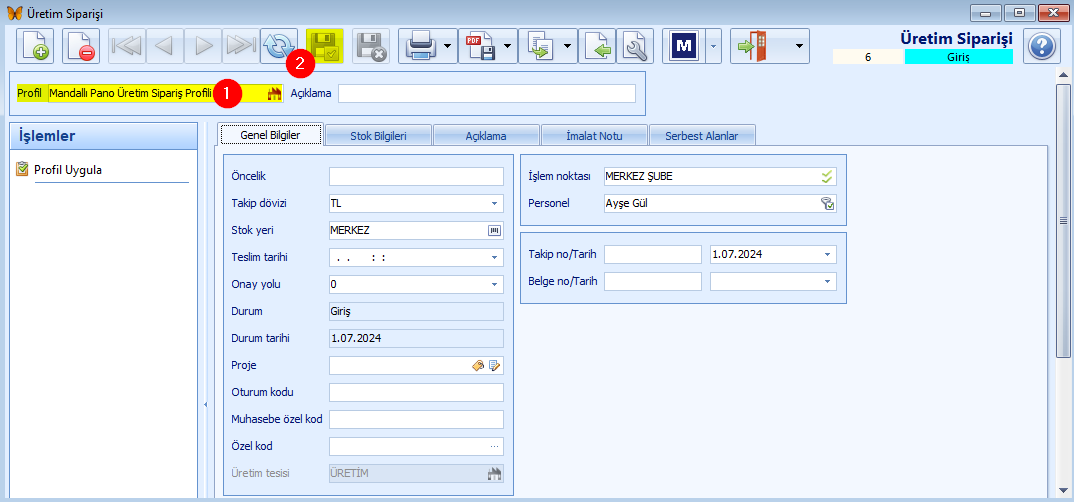Click the Belge no input field
Viewport: 1074px width, 502px height.
653,281
